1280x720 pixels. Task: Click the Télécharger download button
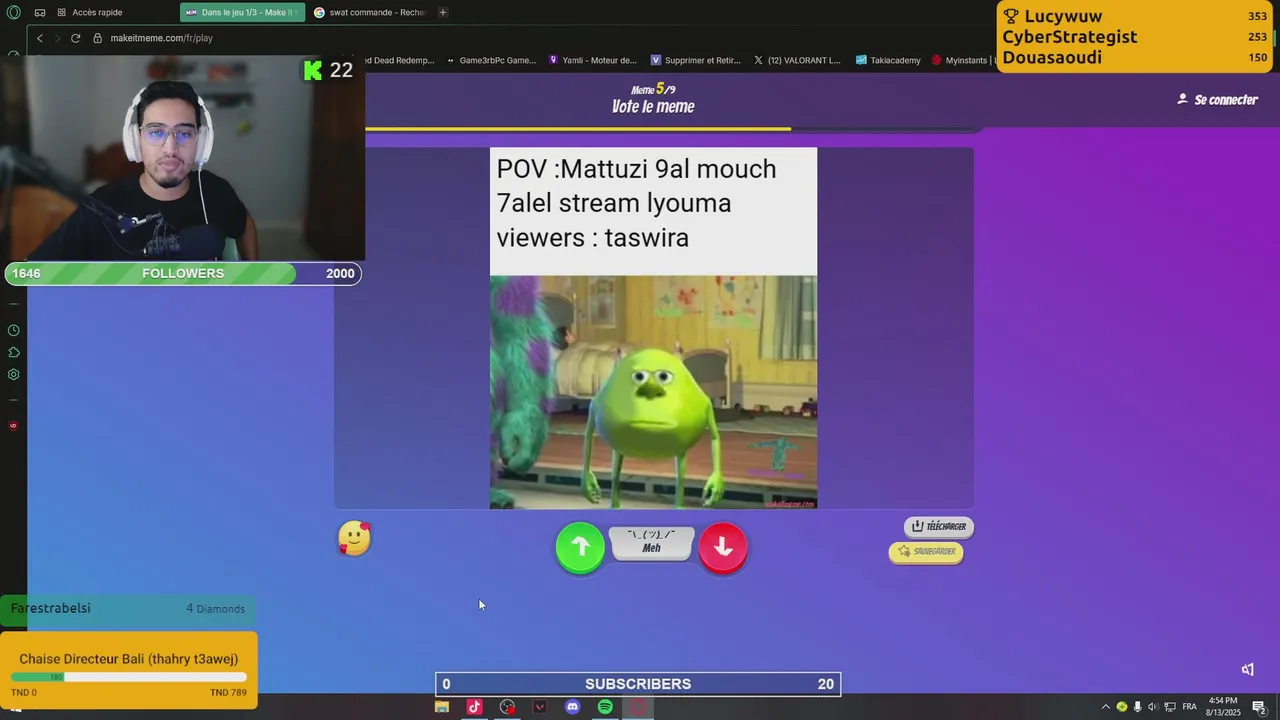click(938, 526)
